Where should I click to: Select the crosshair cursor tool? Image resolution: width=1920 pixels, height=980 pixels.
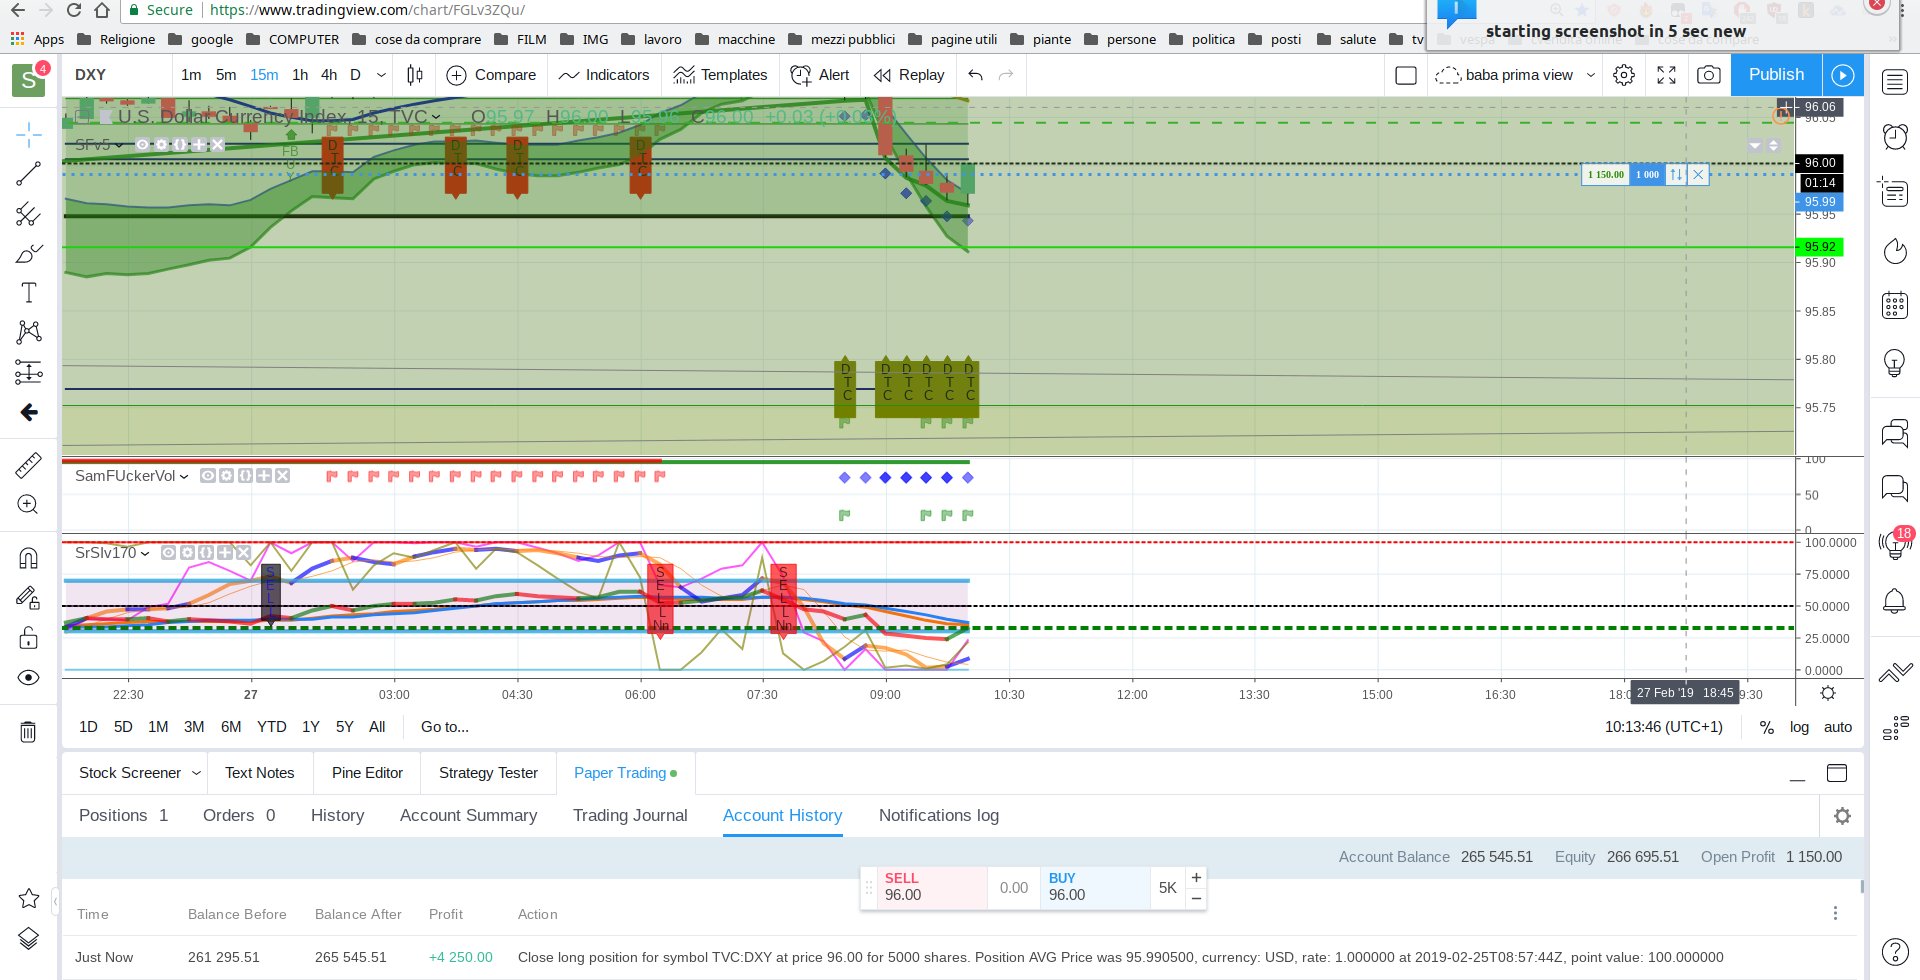coord(28,134)
